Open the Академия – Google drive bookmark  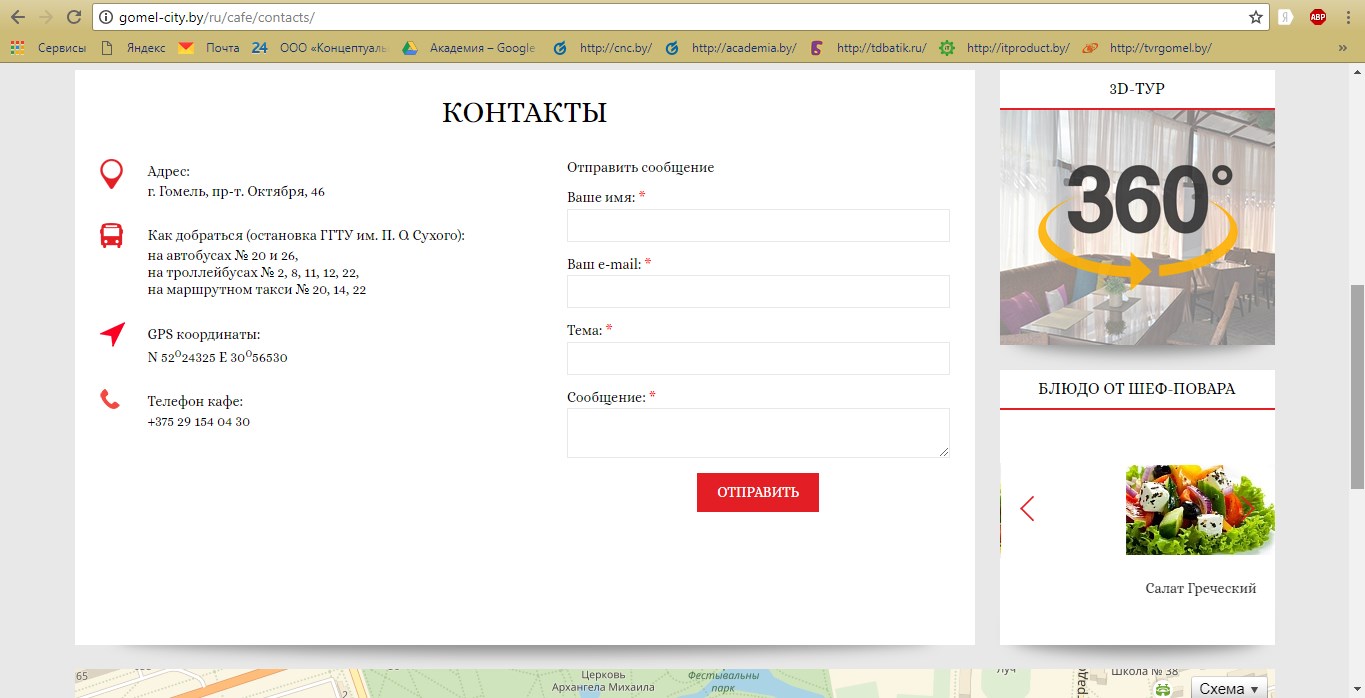[470, 47]
